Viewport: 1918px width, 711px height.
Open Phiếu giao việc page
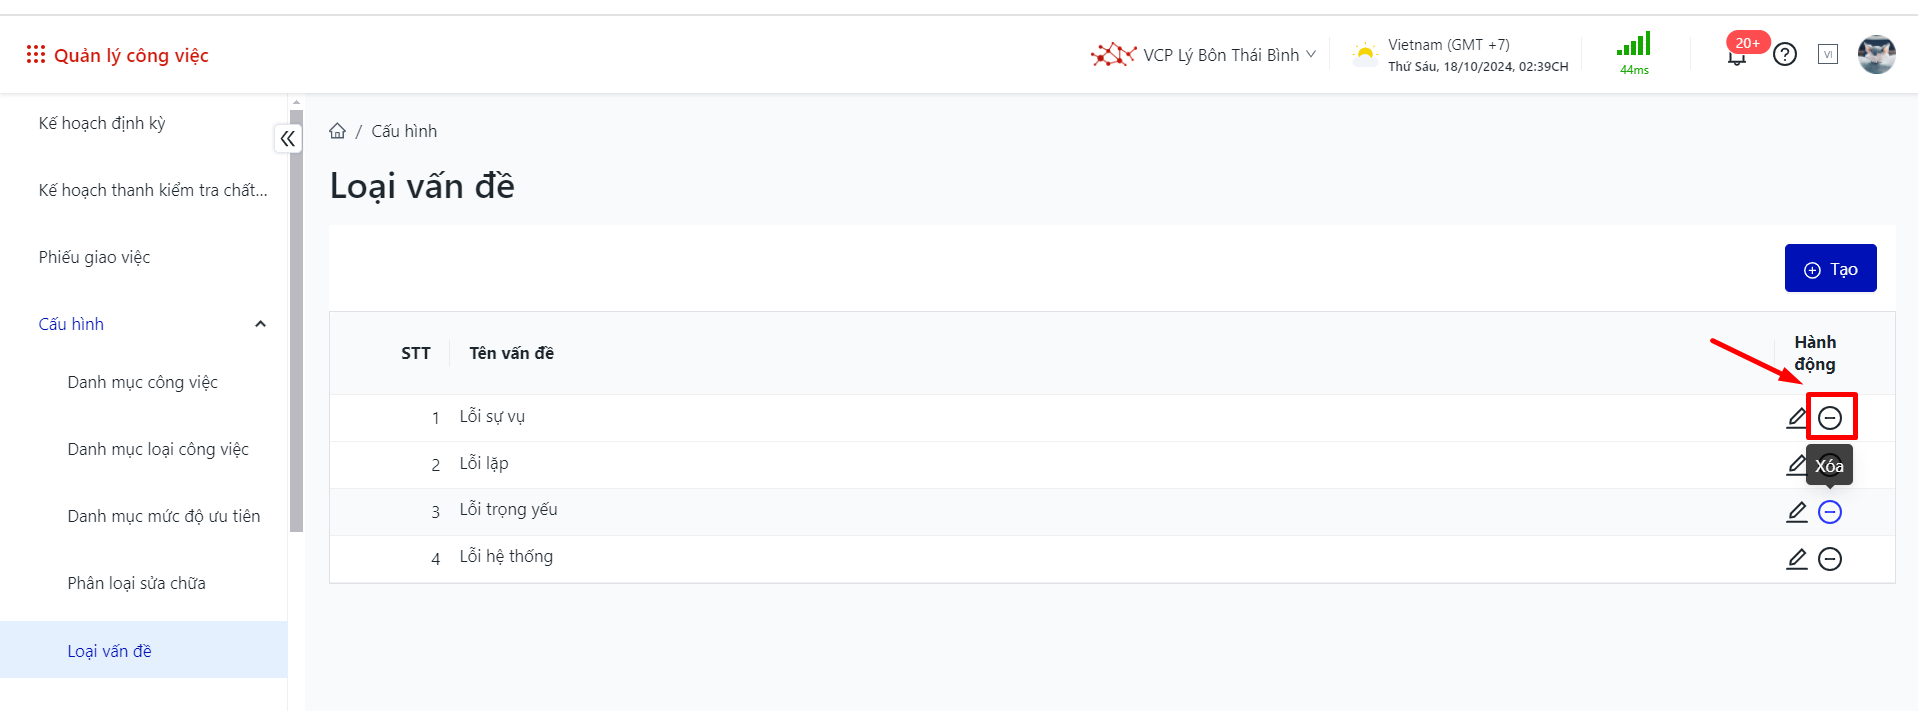94,257
